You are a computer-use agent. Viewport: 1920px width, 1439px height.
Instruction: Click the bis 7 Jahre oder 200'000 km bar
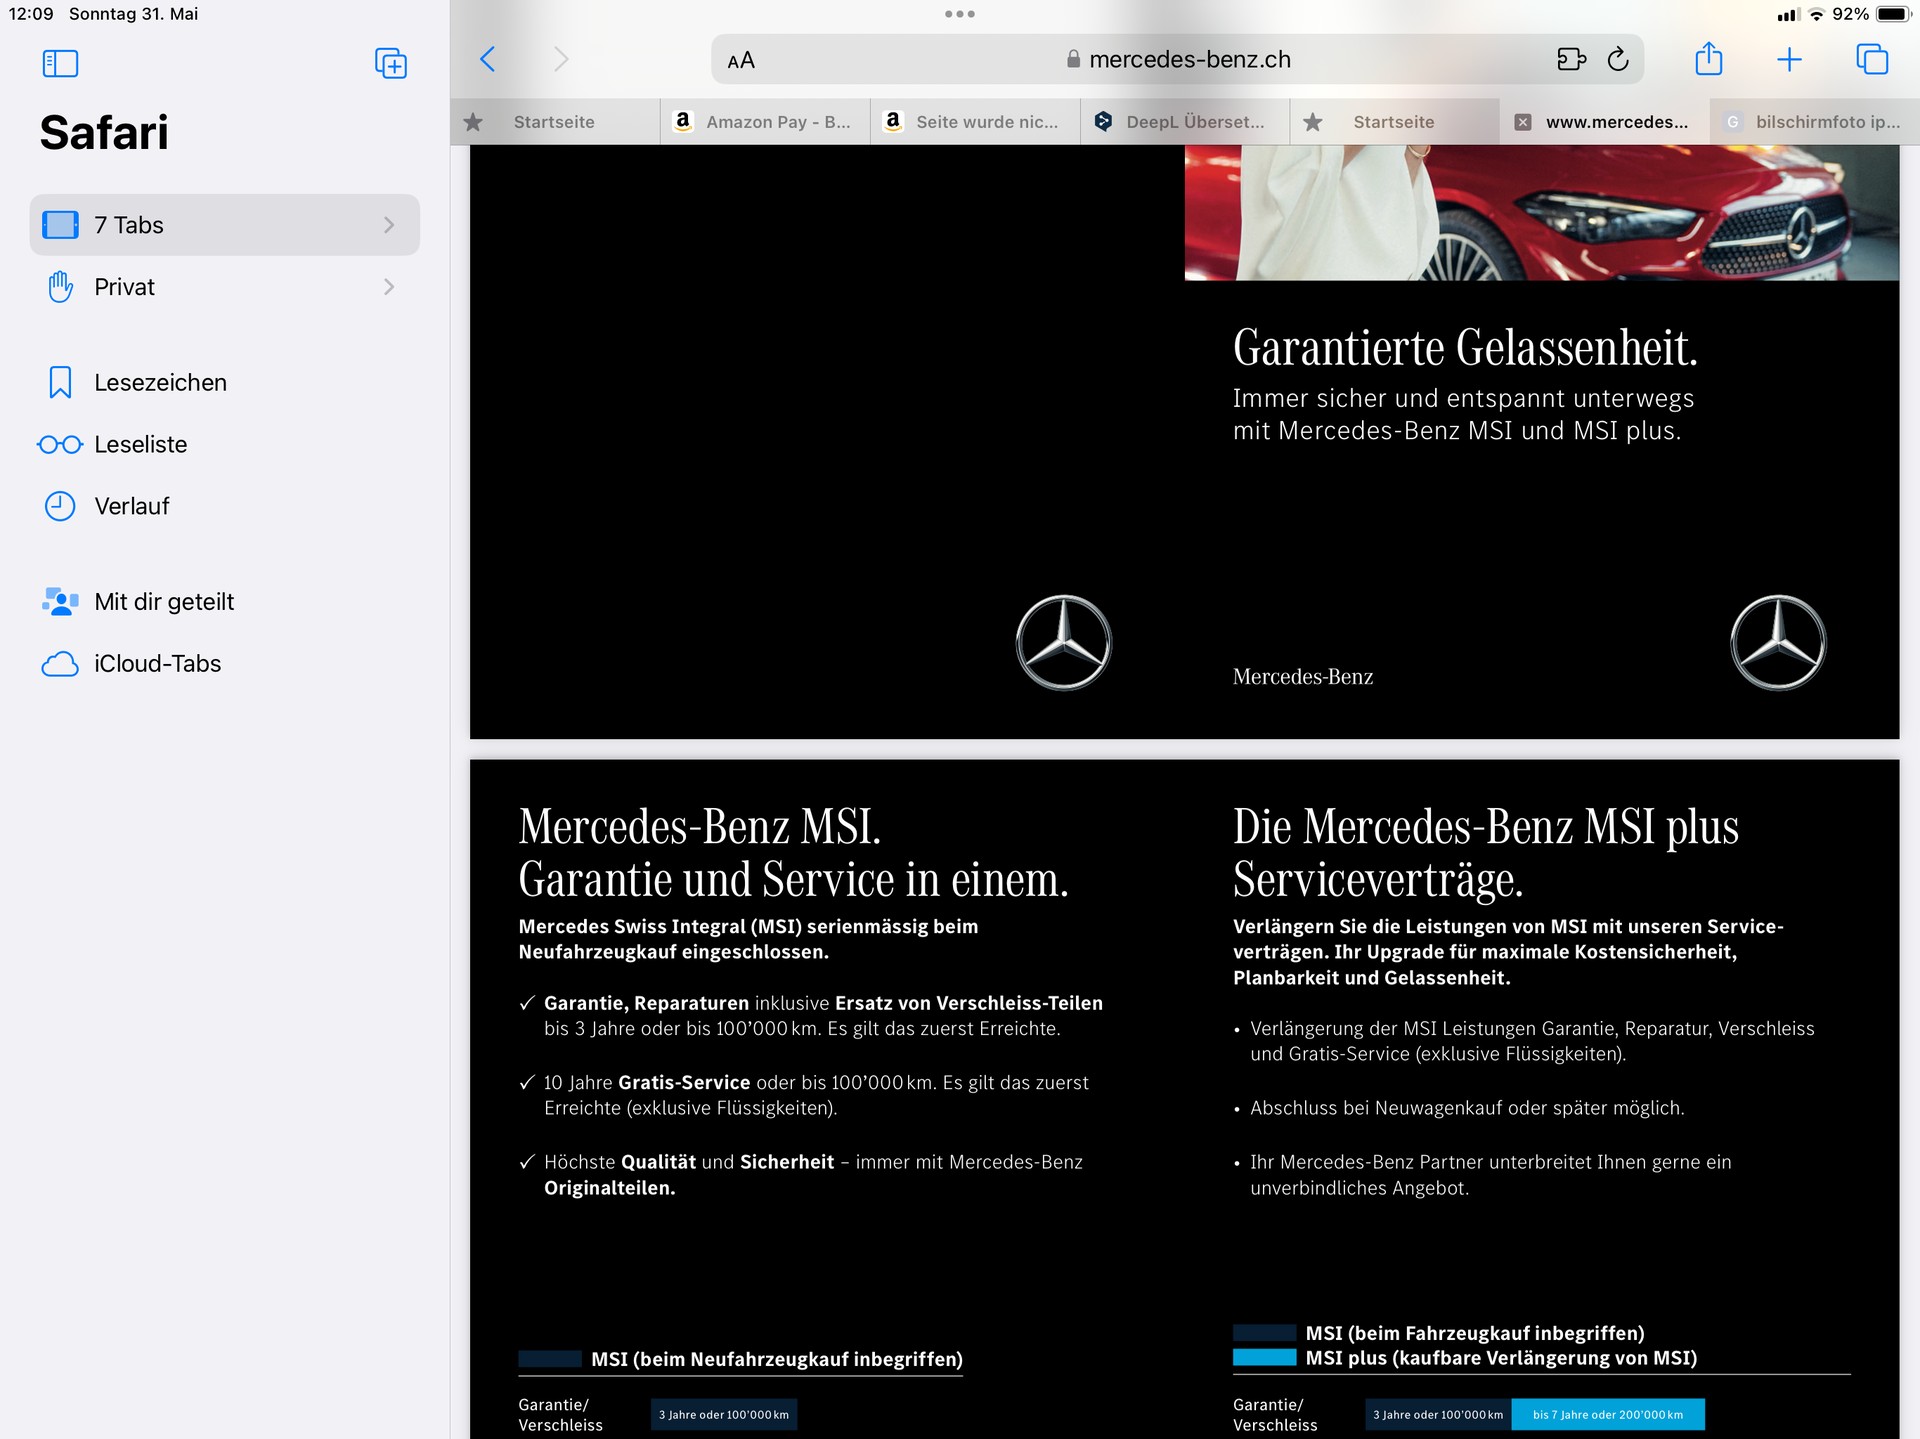coord(1608,1414)
